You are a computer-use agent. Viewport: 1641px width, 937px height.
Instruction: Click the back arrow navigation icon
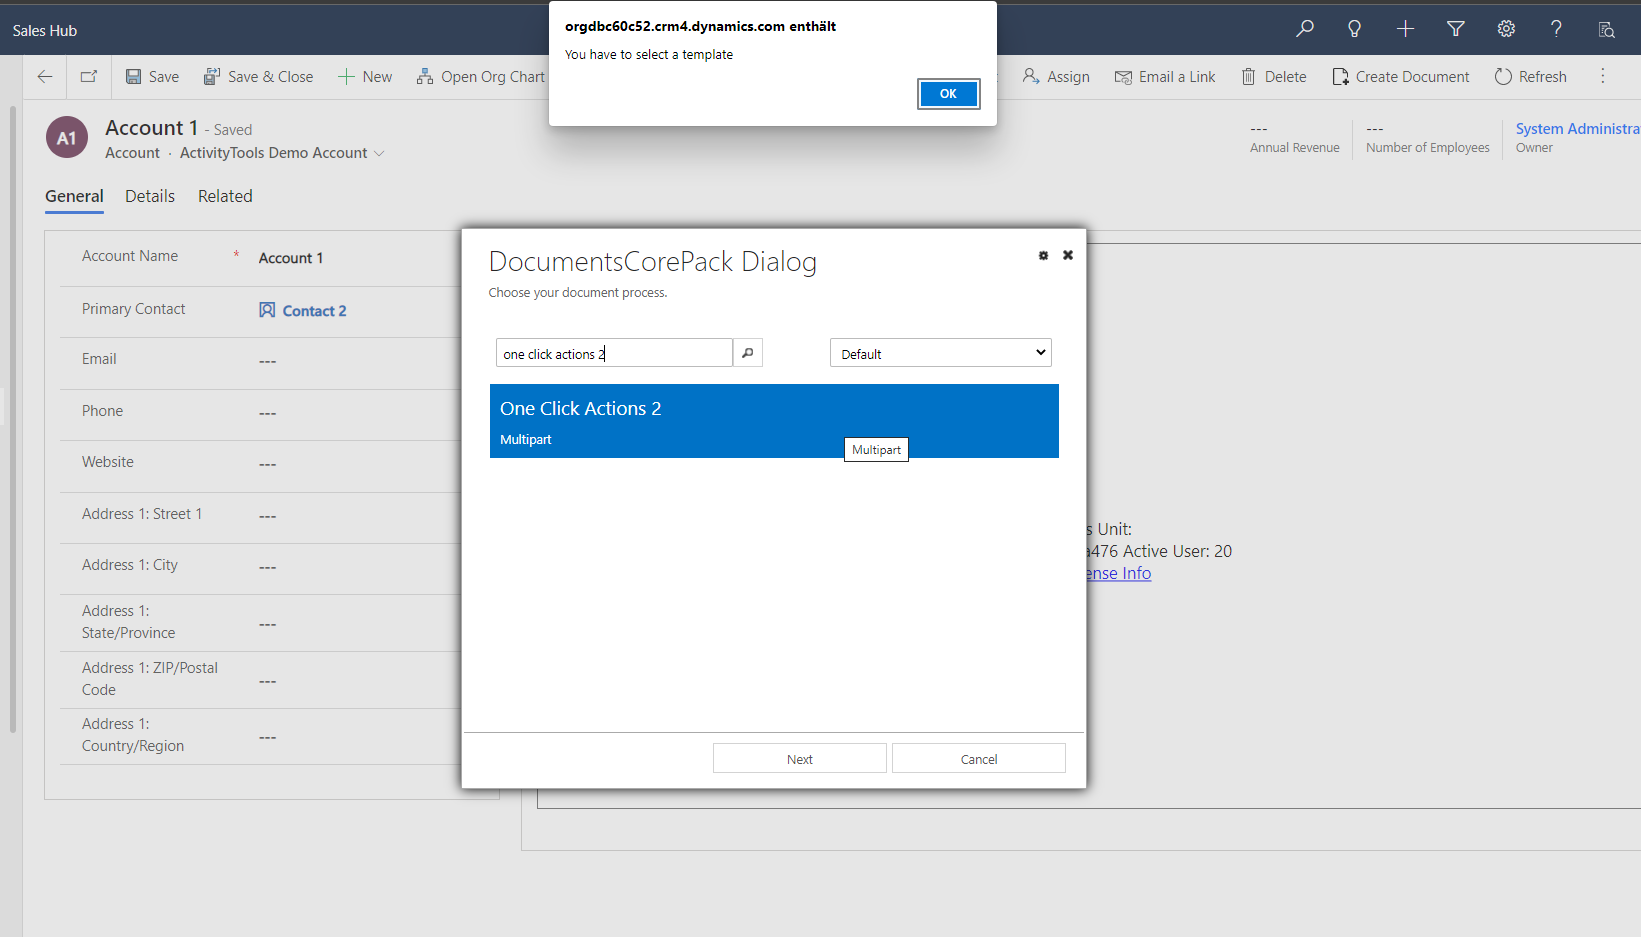point(45,77)
